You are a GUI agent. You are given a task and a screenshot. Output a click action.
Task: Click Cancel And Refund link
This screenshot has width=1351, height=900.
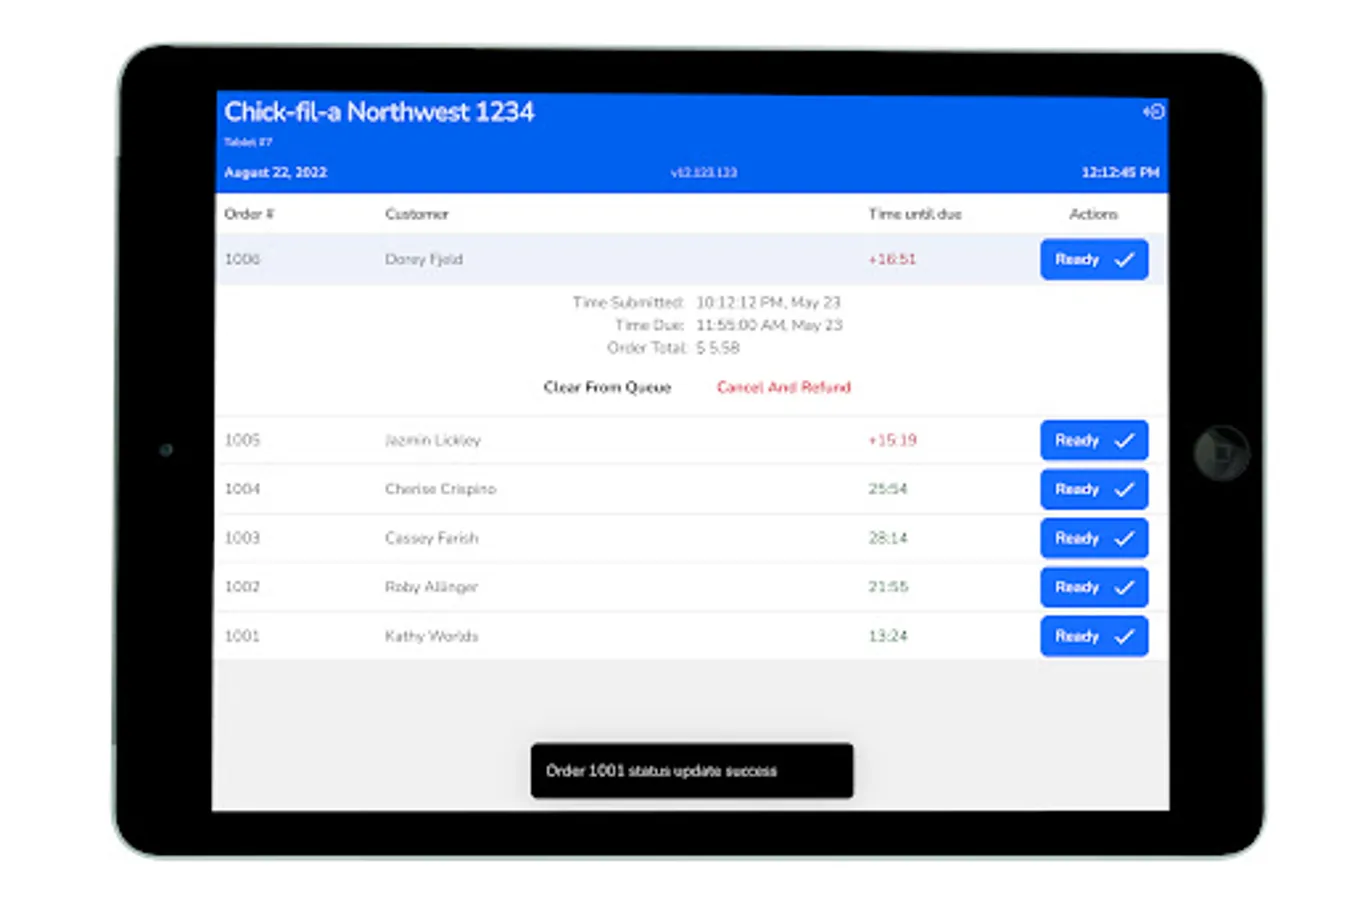pyautogui.click(x=784, y=387)
